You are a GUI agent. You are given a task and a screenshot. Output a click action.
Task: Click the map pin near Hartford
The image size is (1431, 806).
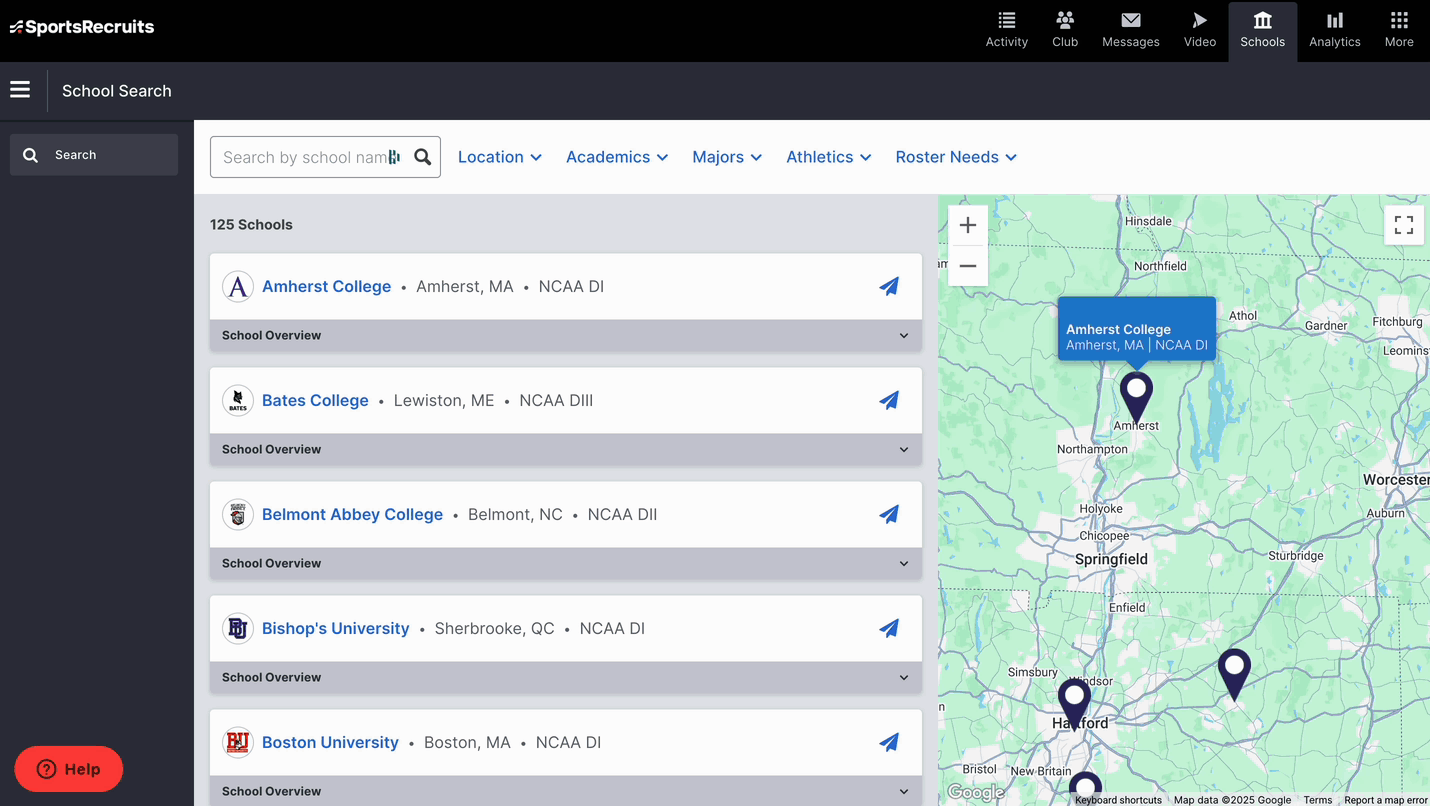pyautogui.click(x=1074, y=704)
